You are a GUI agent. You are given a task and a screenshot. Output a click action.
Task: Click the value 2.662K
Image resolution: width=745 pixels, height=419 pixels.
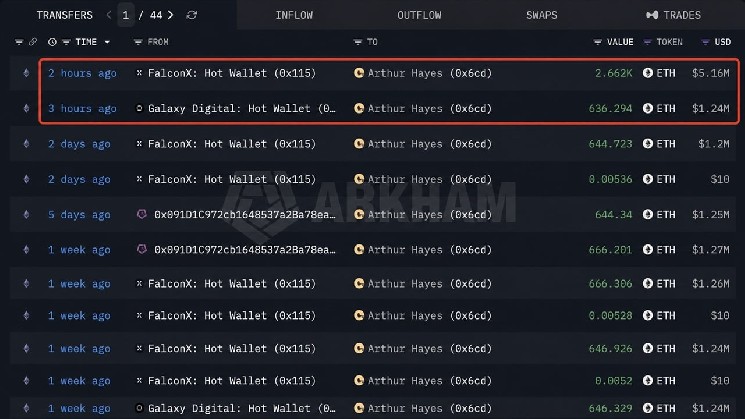[x=613, y=73]
